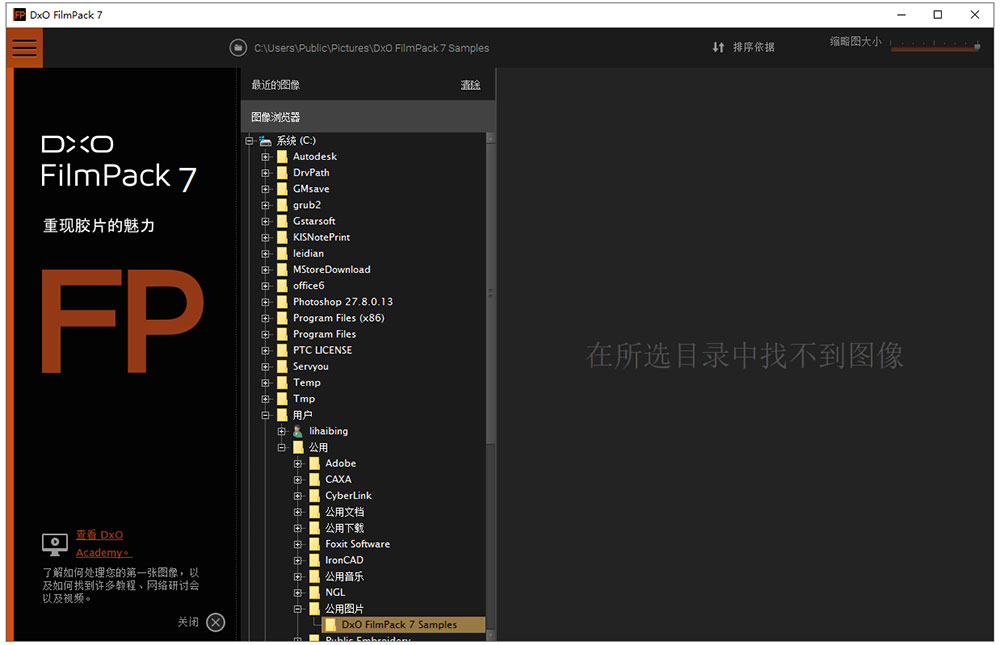
Task: Click the lihaibing user icon
Action: point(298,431)
